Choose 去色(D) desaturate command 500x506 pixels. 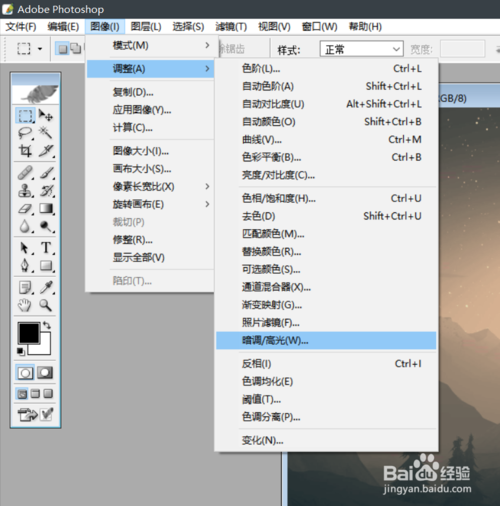click(326, 216)
